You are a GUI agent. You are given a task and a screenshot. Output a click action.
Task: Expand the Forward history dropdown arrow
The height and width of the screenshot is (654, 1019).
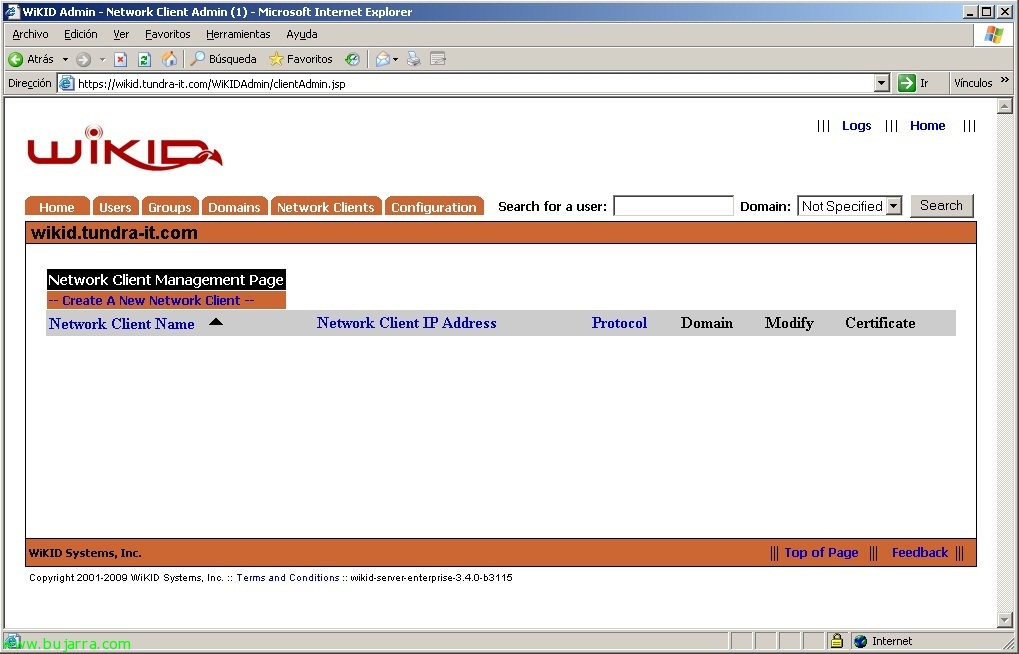102,59
